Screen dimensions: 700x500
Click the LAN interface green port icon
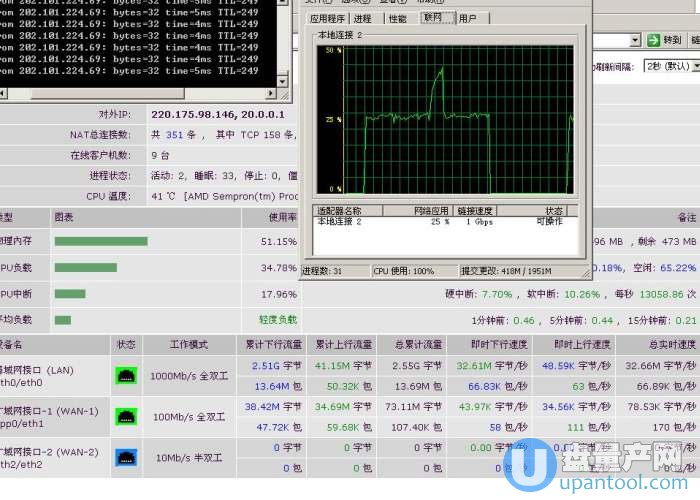pos(126,375)
